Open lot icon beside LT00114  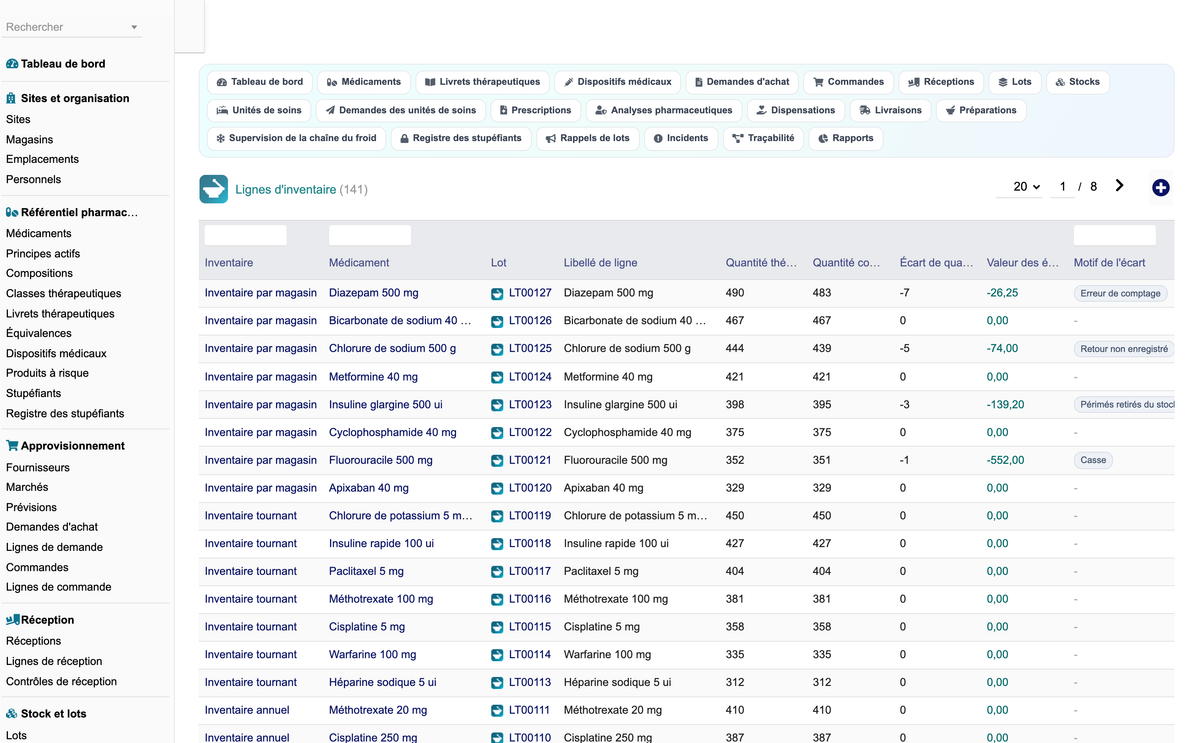click(497, 655)
